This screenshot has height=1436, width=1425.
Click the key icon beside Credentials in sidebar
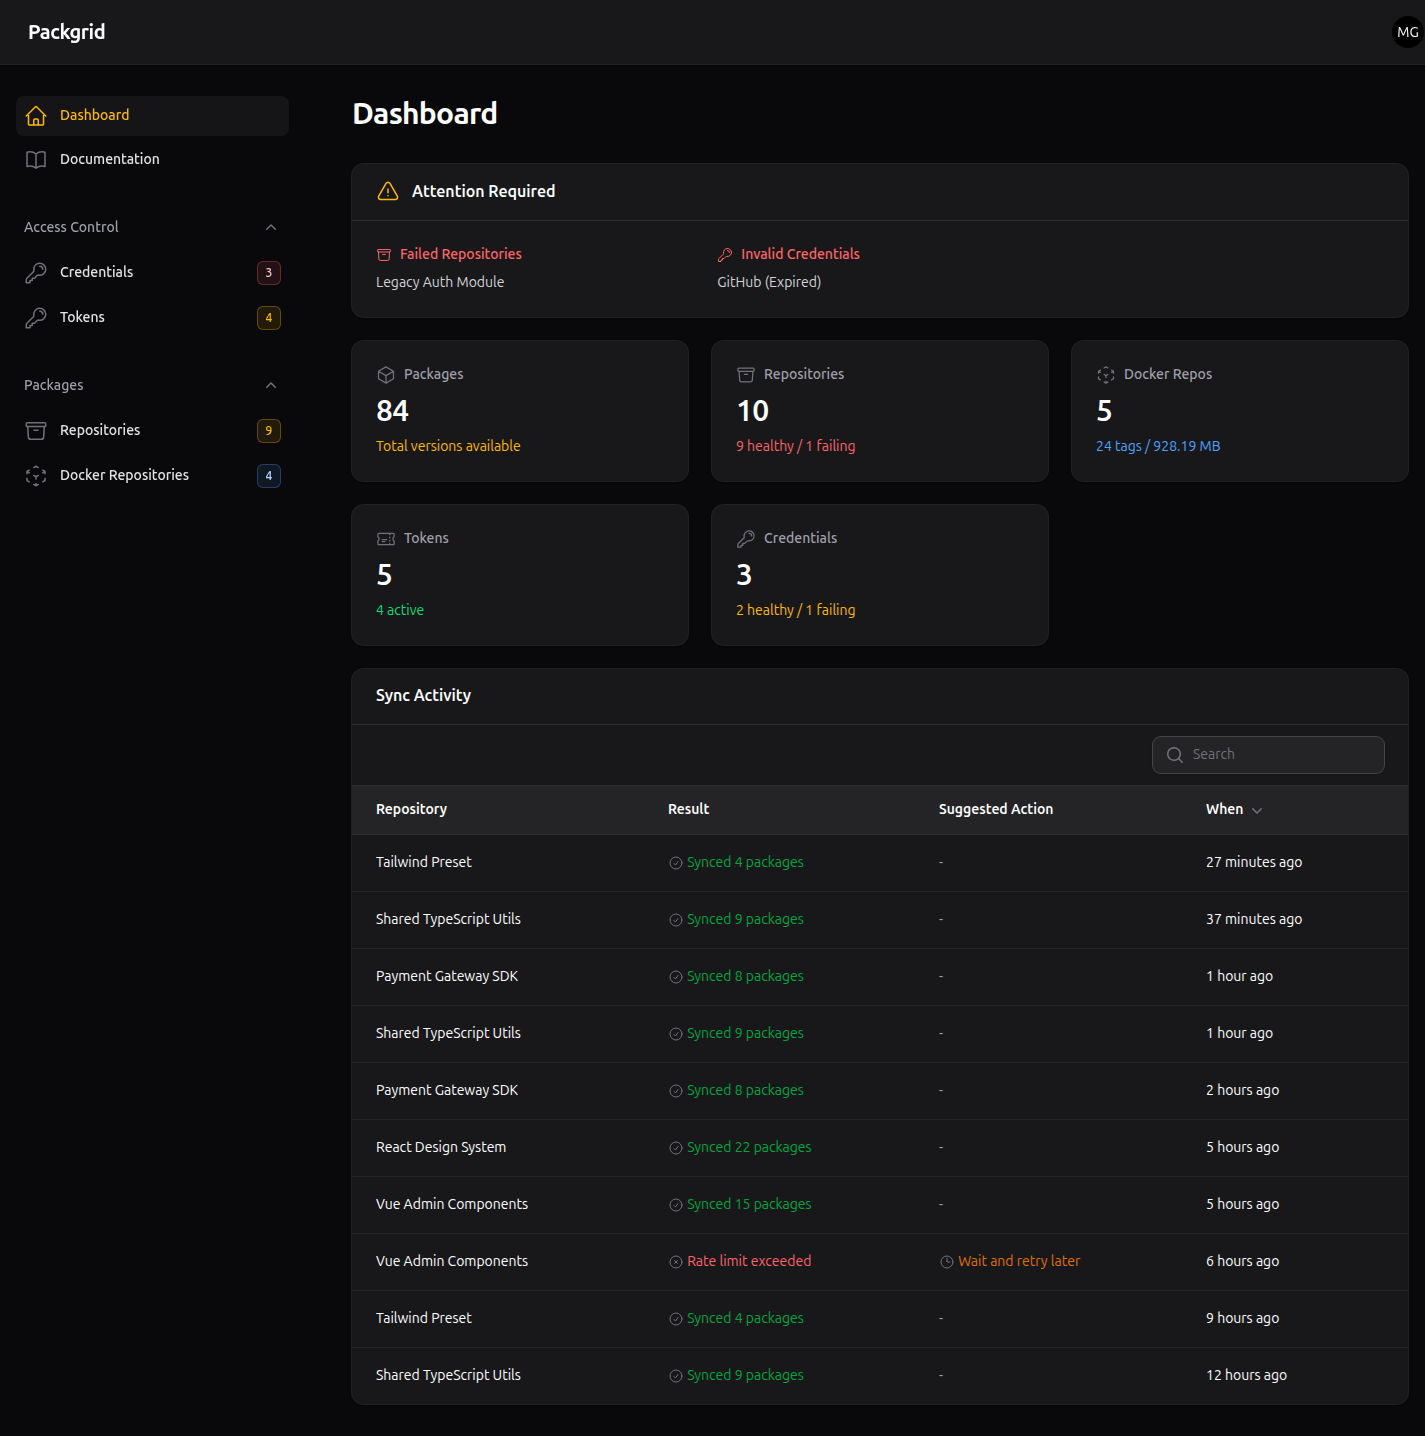click(x=36, y=272)
